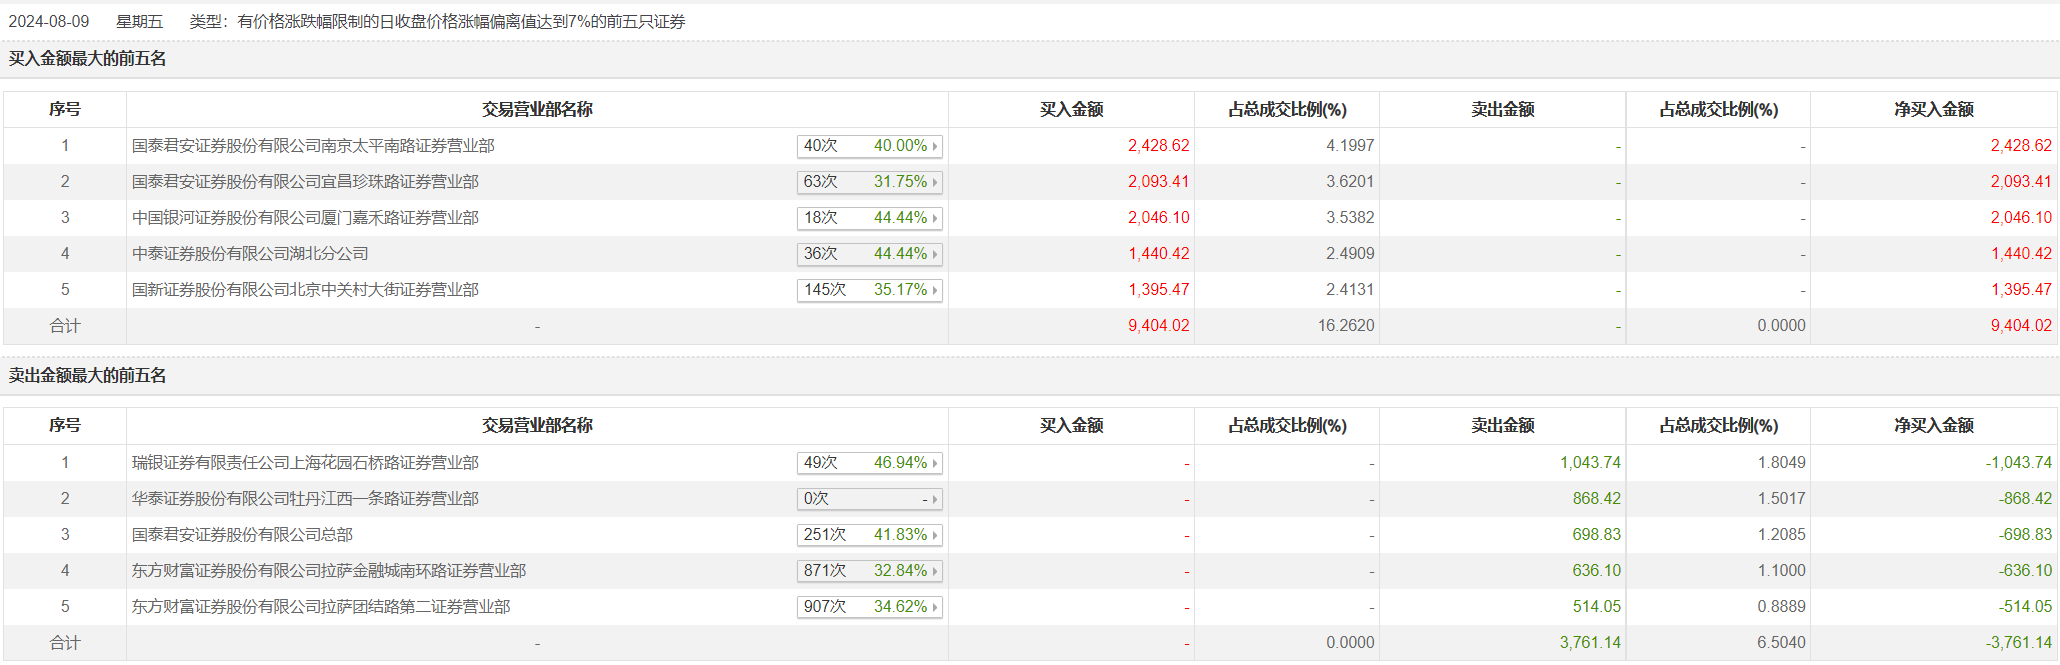Click 华泰证券牡丹江西一条路证券营业部 link
This screenshot has height=665, width=2060.
(x=305, y=499)
